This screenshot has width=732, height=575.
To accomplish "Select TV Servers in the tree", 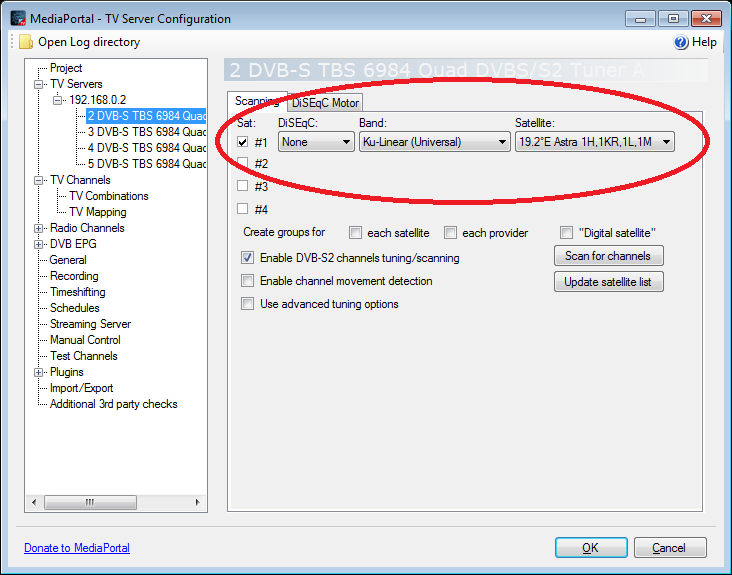I will click(x=76, y=84).
